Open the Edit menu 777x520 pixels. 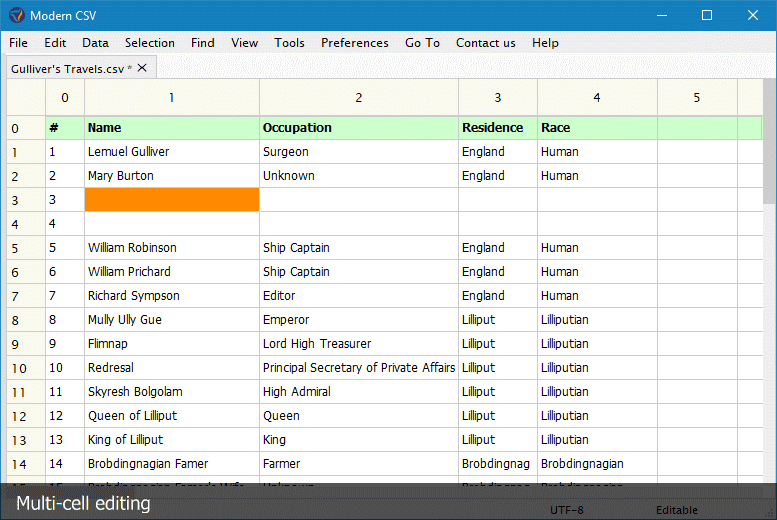[x=55, y=43]
